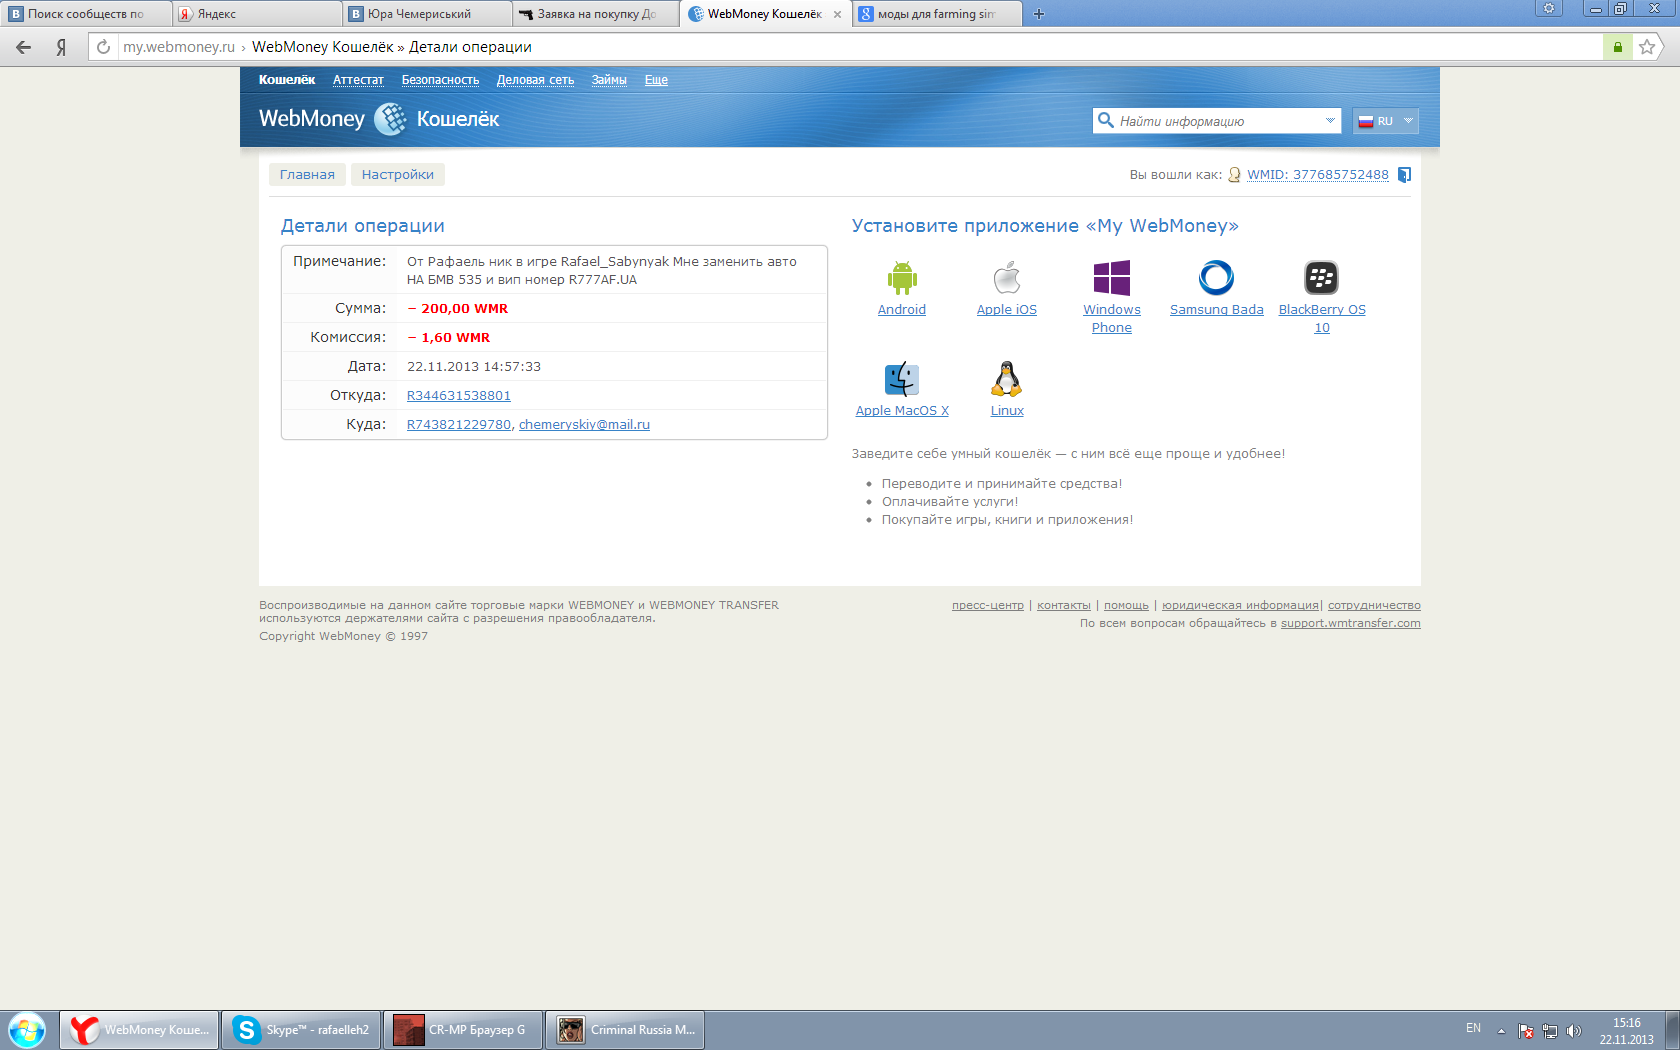The width and height of the screenshot is (1680, 1050).
Task: Click the Windows Start orb
Action: pyautogui.click(x=27, y=1030)
